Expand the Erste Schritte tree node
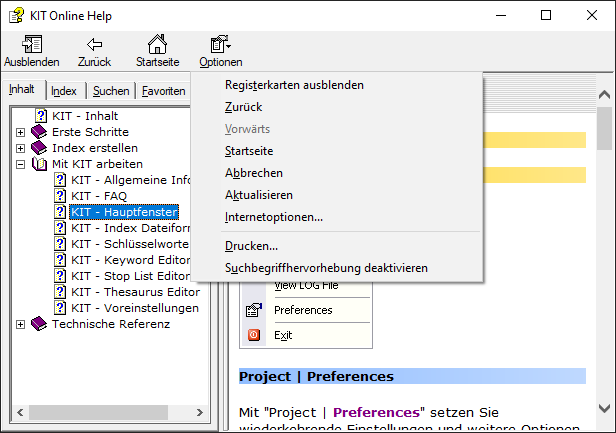The height and width of the screenshot is (433, 616). 21,132
